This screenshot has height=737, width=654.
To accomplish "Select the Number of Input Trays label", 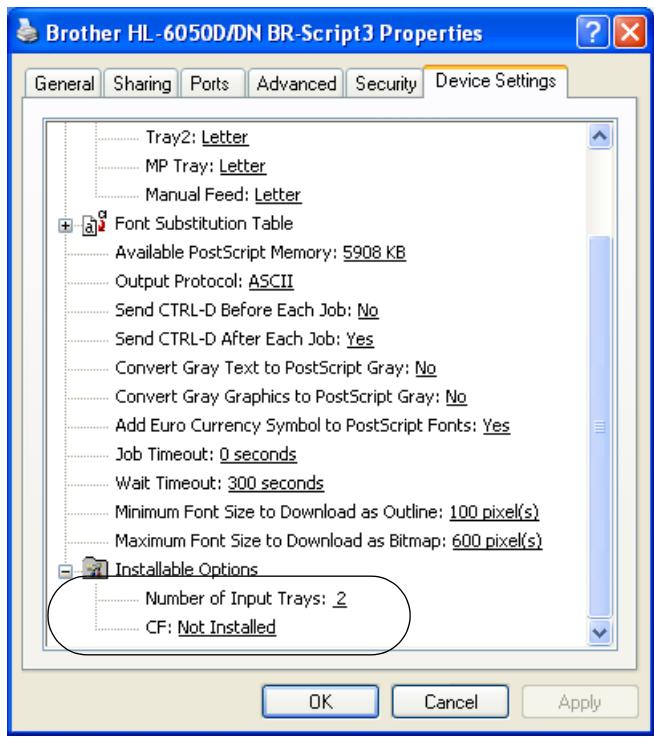I will click(x=236, y=598).
